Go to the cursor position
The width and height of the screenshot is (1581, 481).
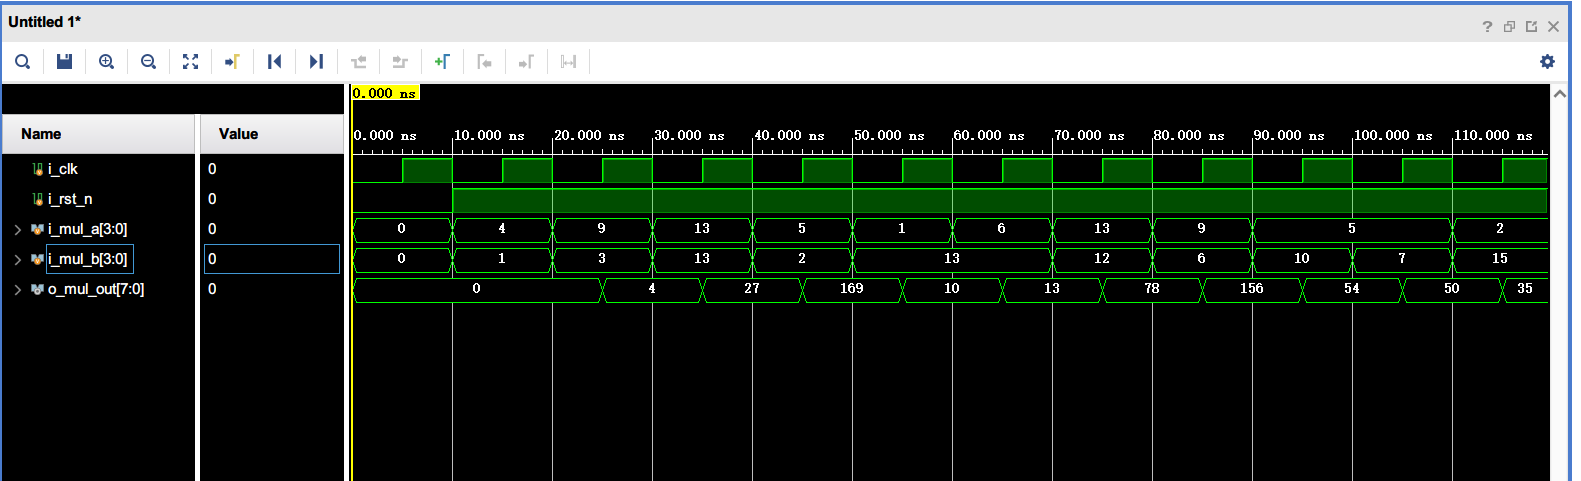[x=232, y=62]
